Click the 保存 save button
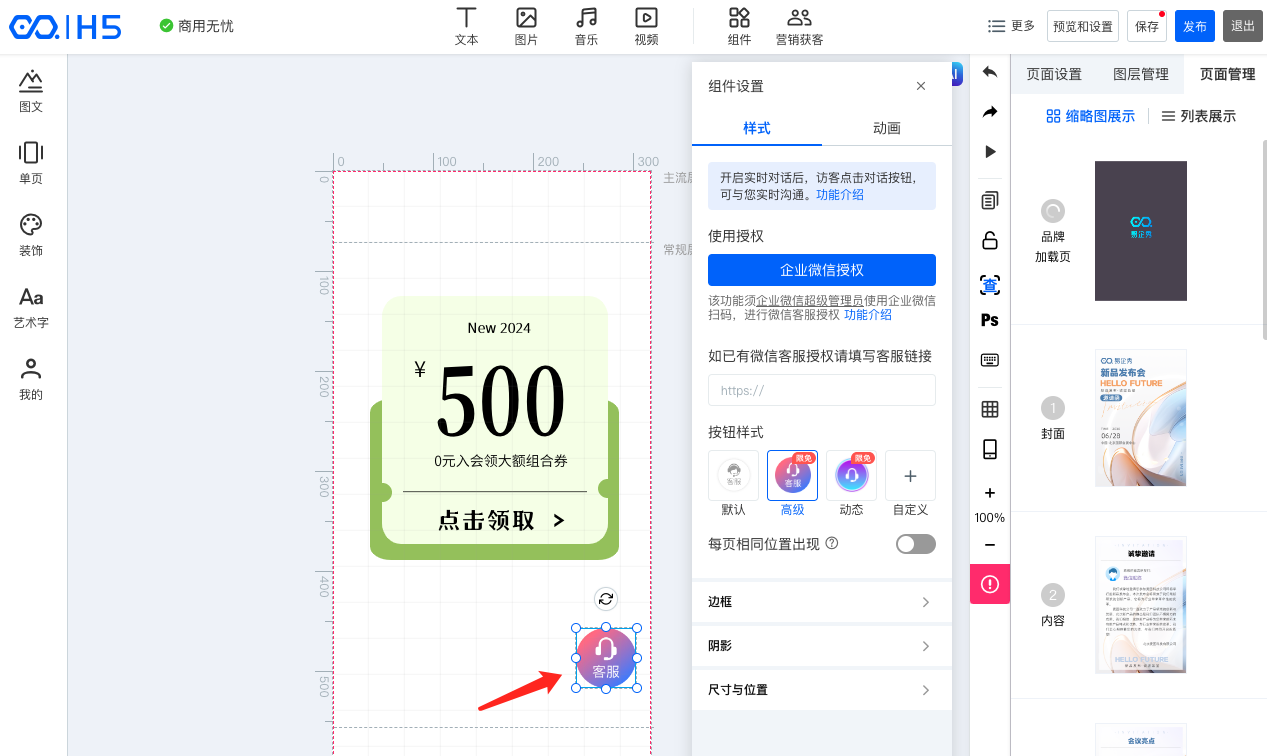This screenshot has width=1267, height=756. (x=1147, y=26)
